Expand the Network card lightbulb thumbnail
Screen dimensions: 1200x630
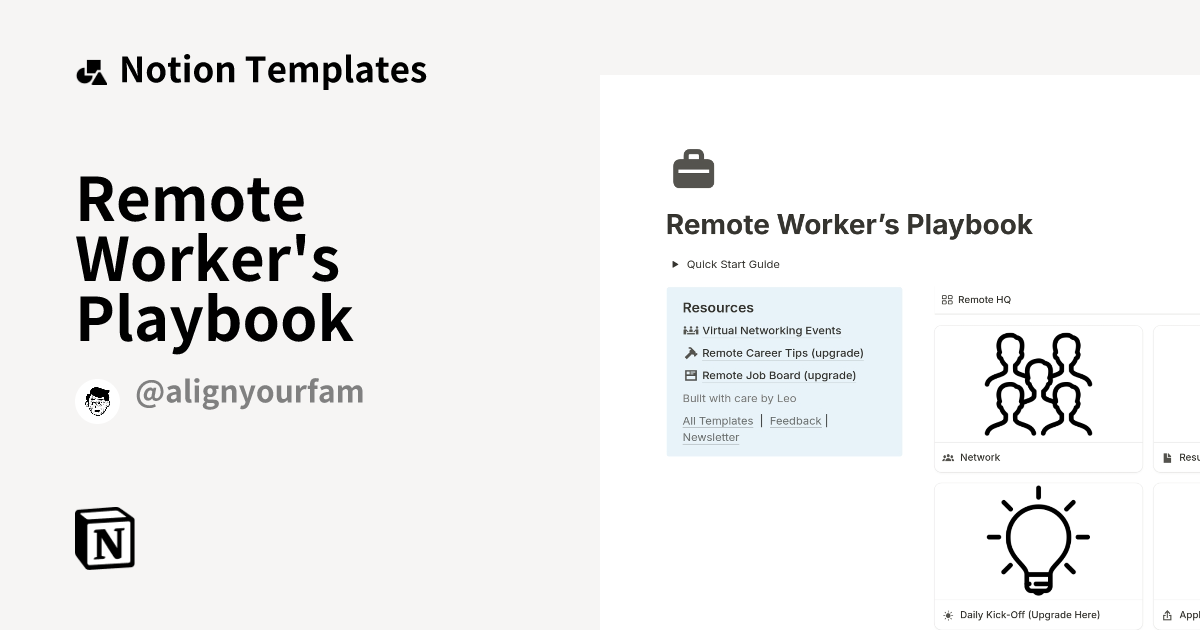point(1038,540)
